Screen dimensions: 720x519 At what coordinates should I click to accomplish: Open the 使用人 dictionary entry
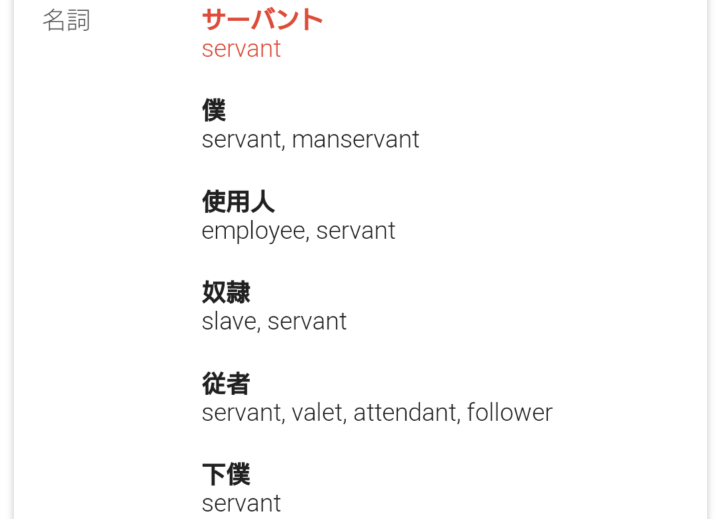(x=238, y=201)
